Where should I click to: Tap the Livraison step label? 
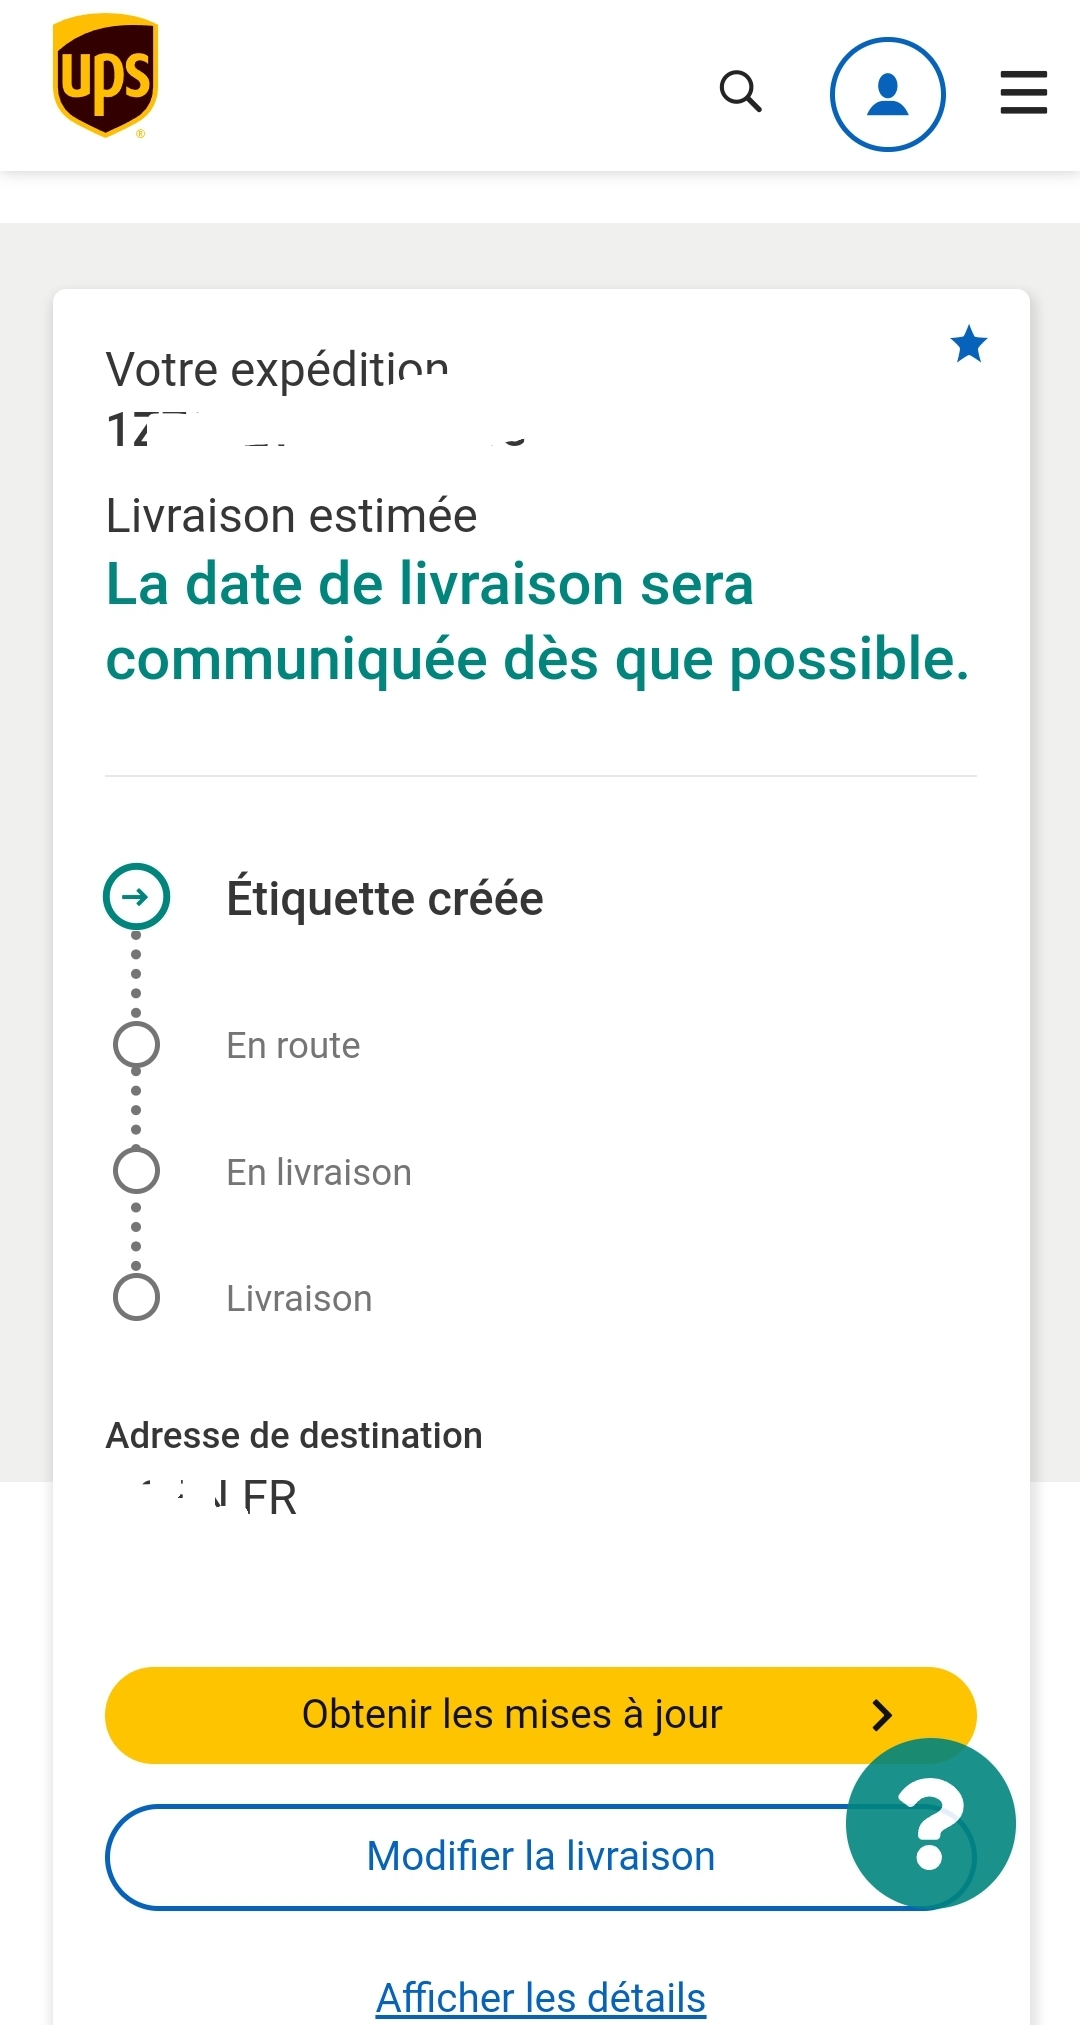[299, 1298]
